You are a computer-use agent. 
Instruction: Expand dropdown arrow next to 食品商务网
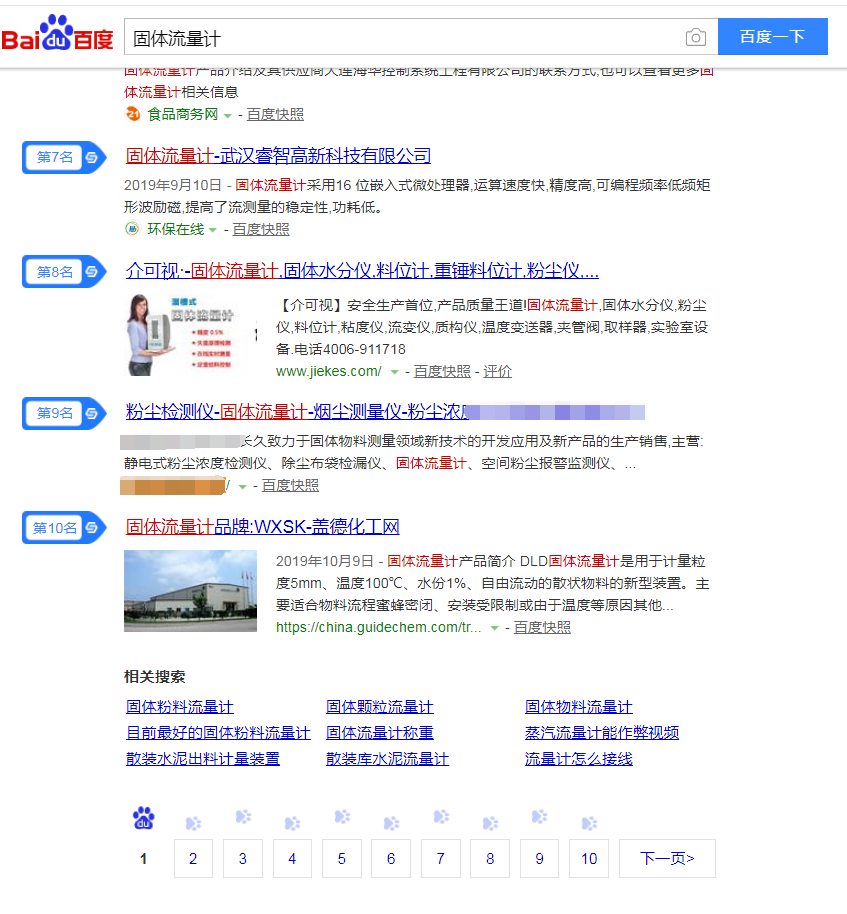227,115
